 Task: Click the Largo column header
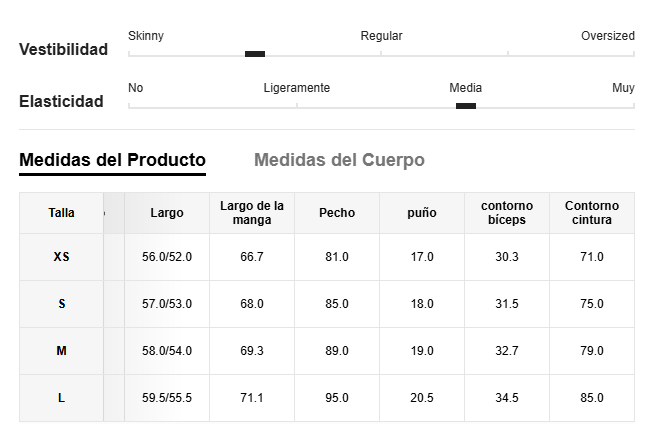(x=167, y=213)
